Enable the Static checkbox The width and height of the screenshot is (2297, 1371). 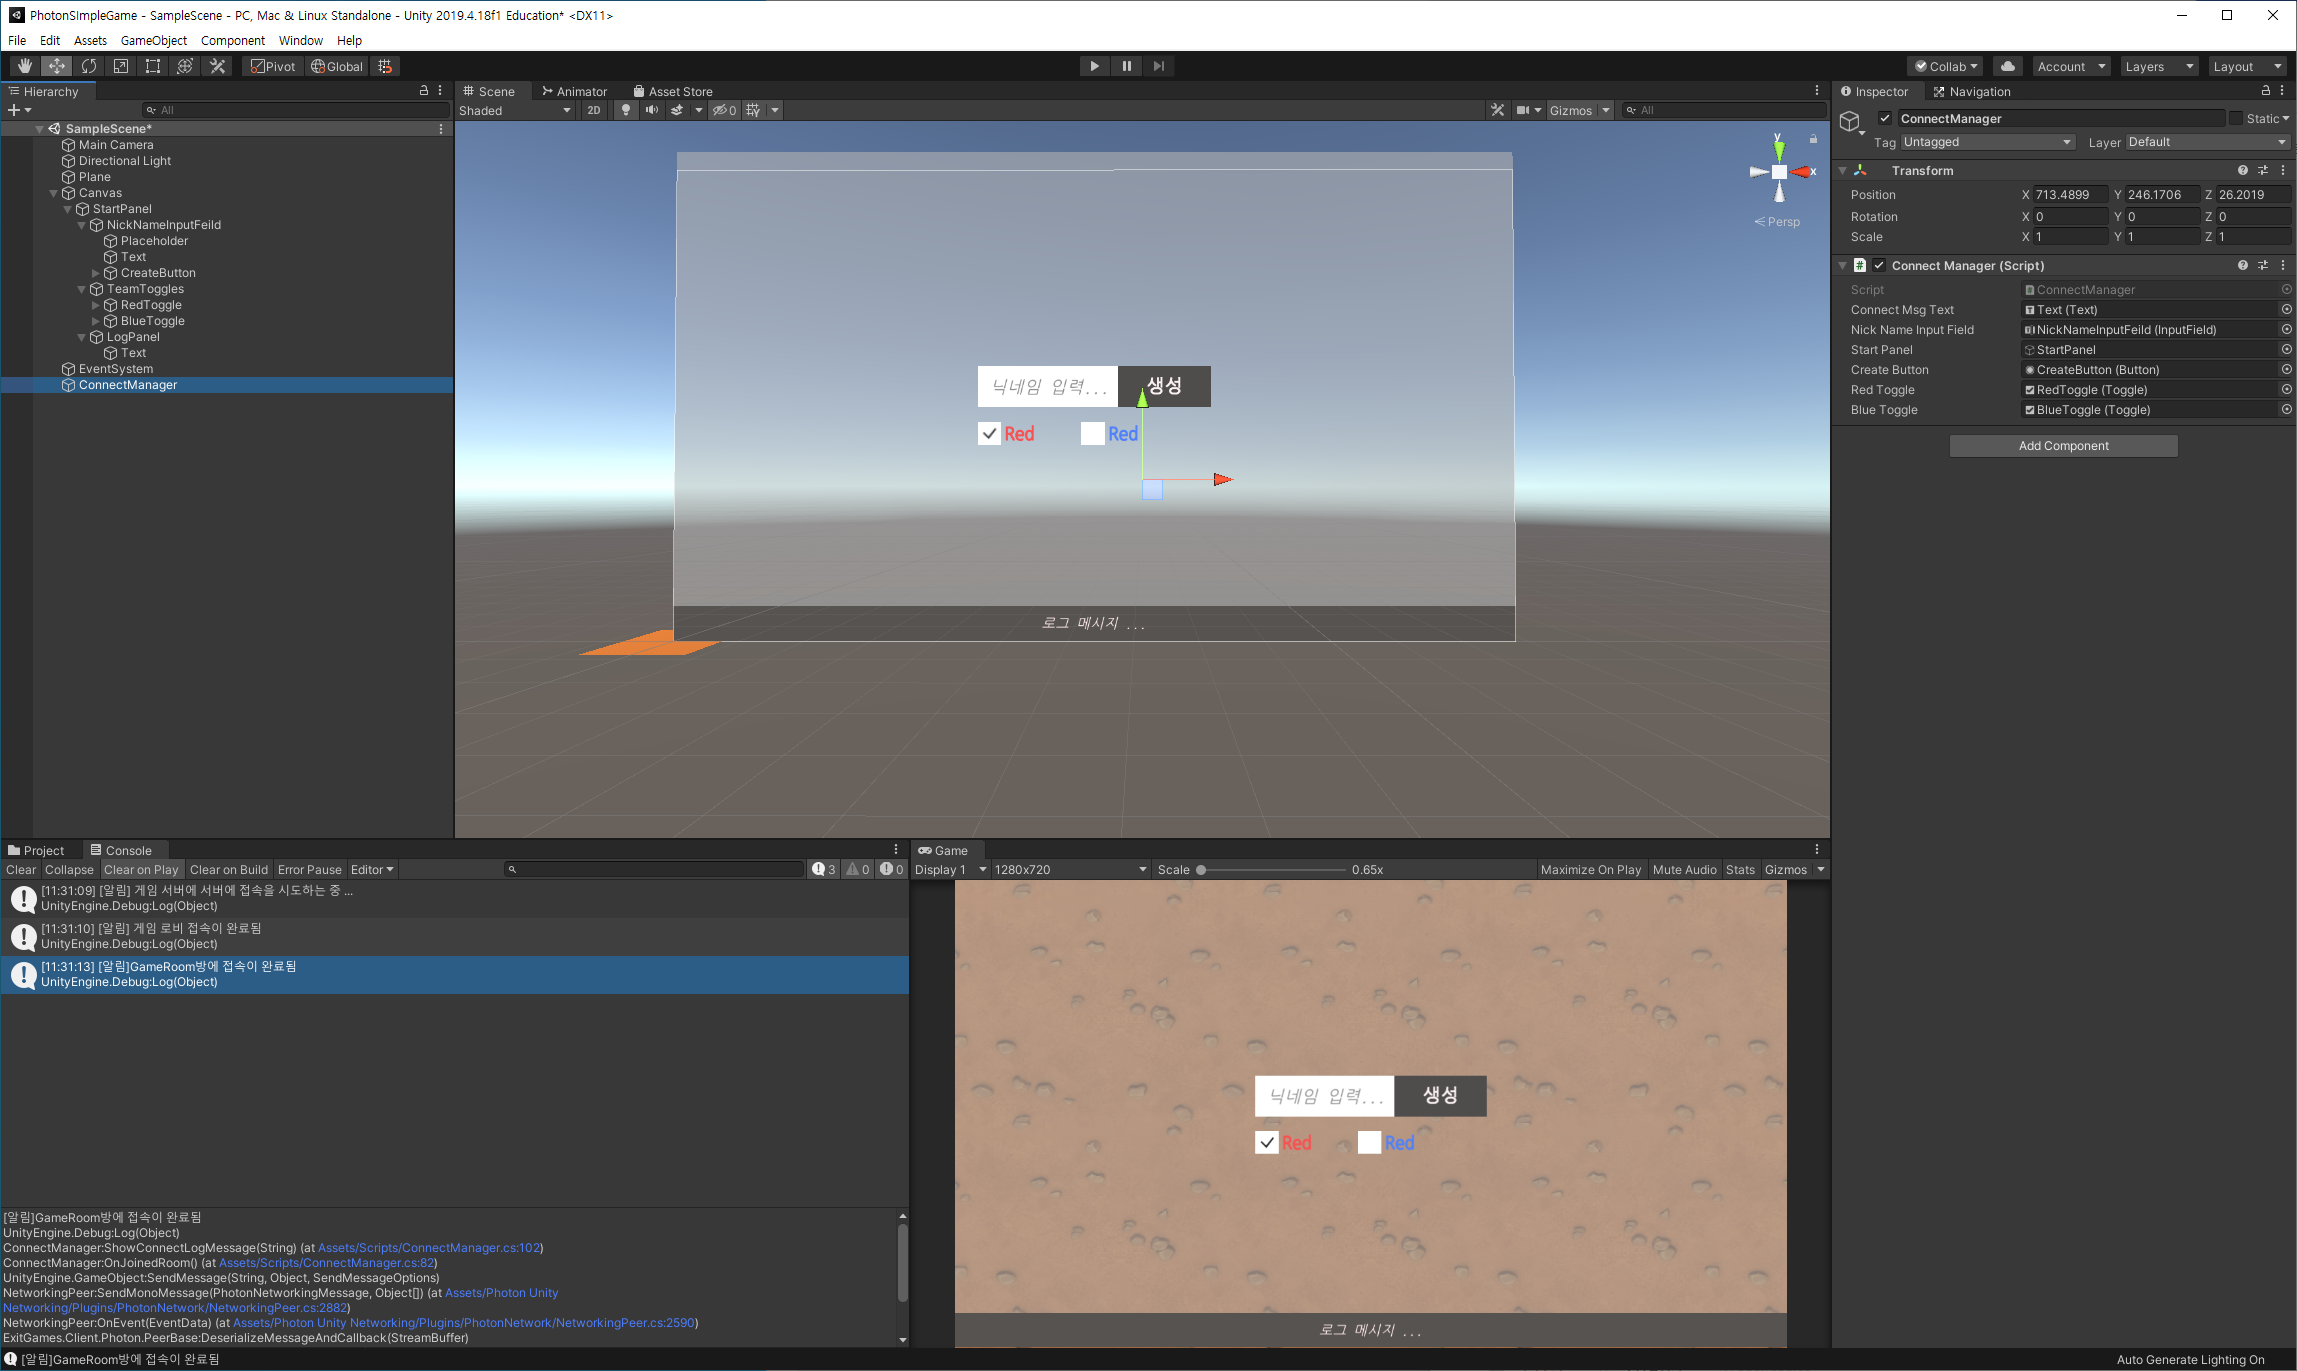coord(2236,118)
